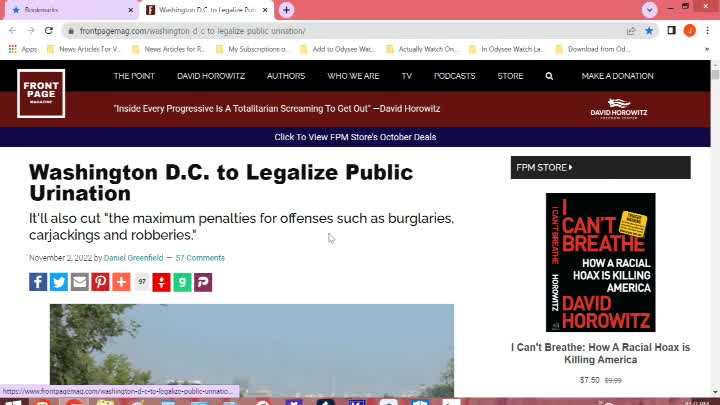Share article on Facebook icon
Screen dimensions: 720x405
(x=38, y=282)
